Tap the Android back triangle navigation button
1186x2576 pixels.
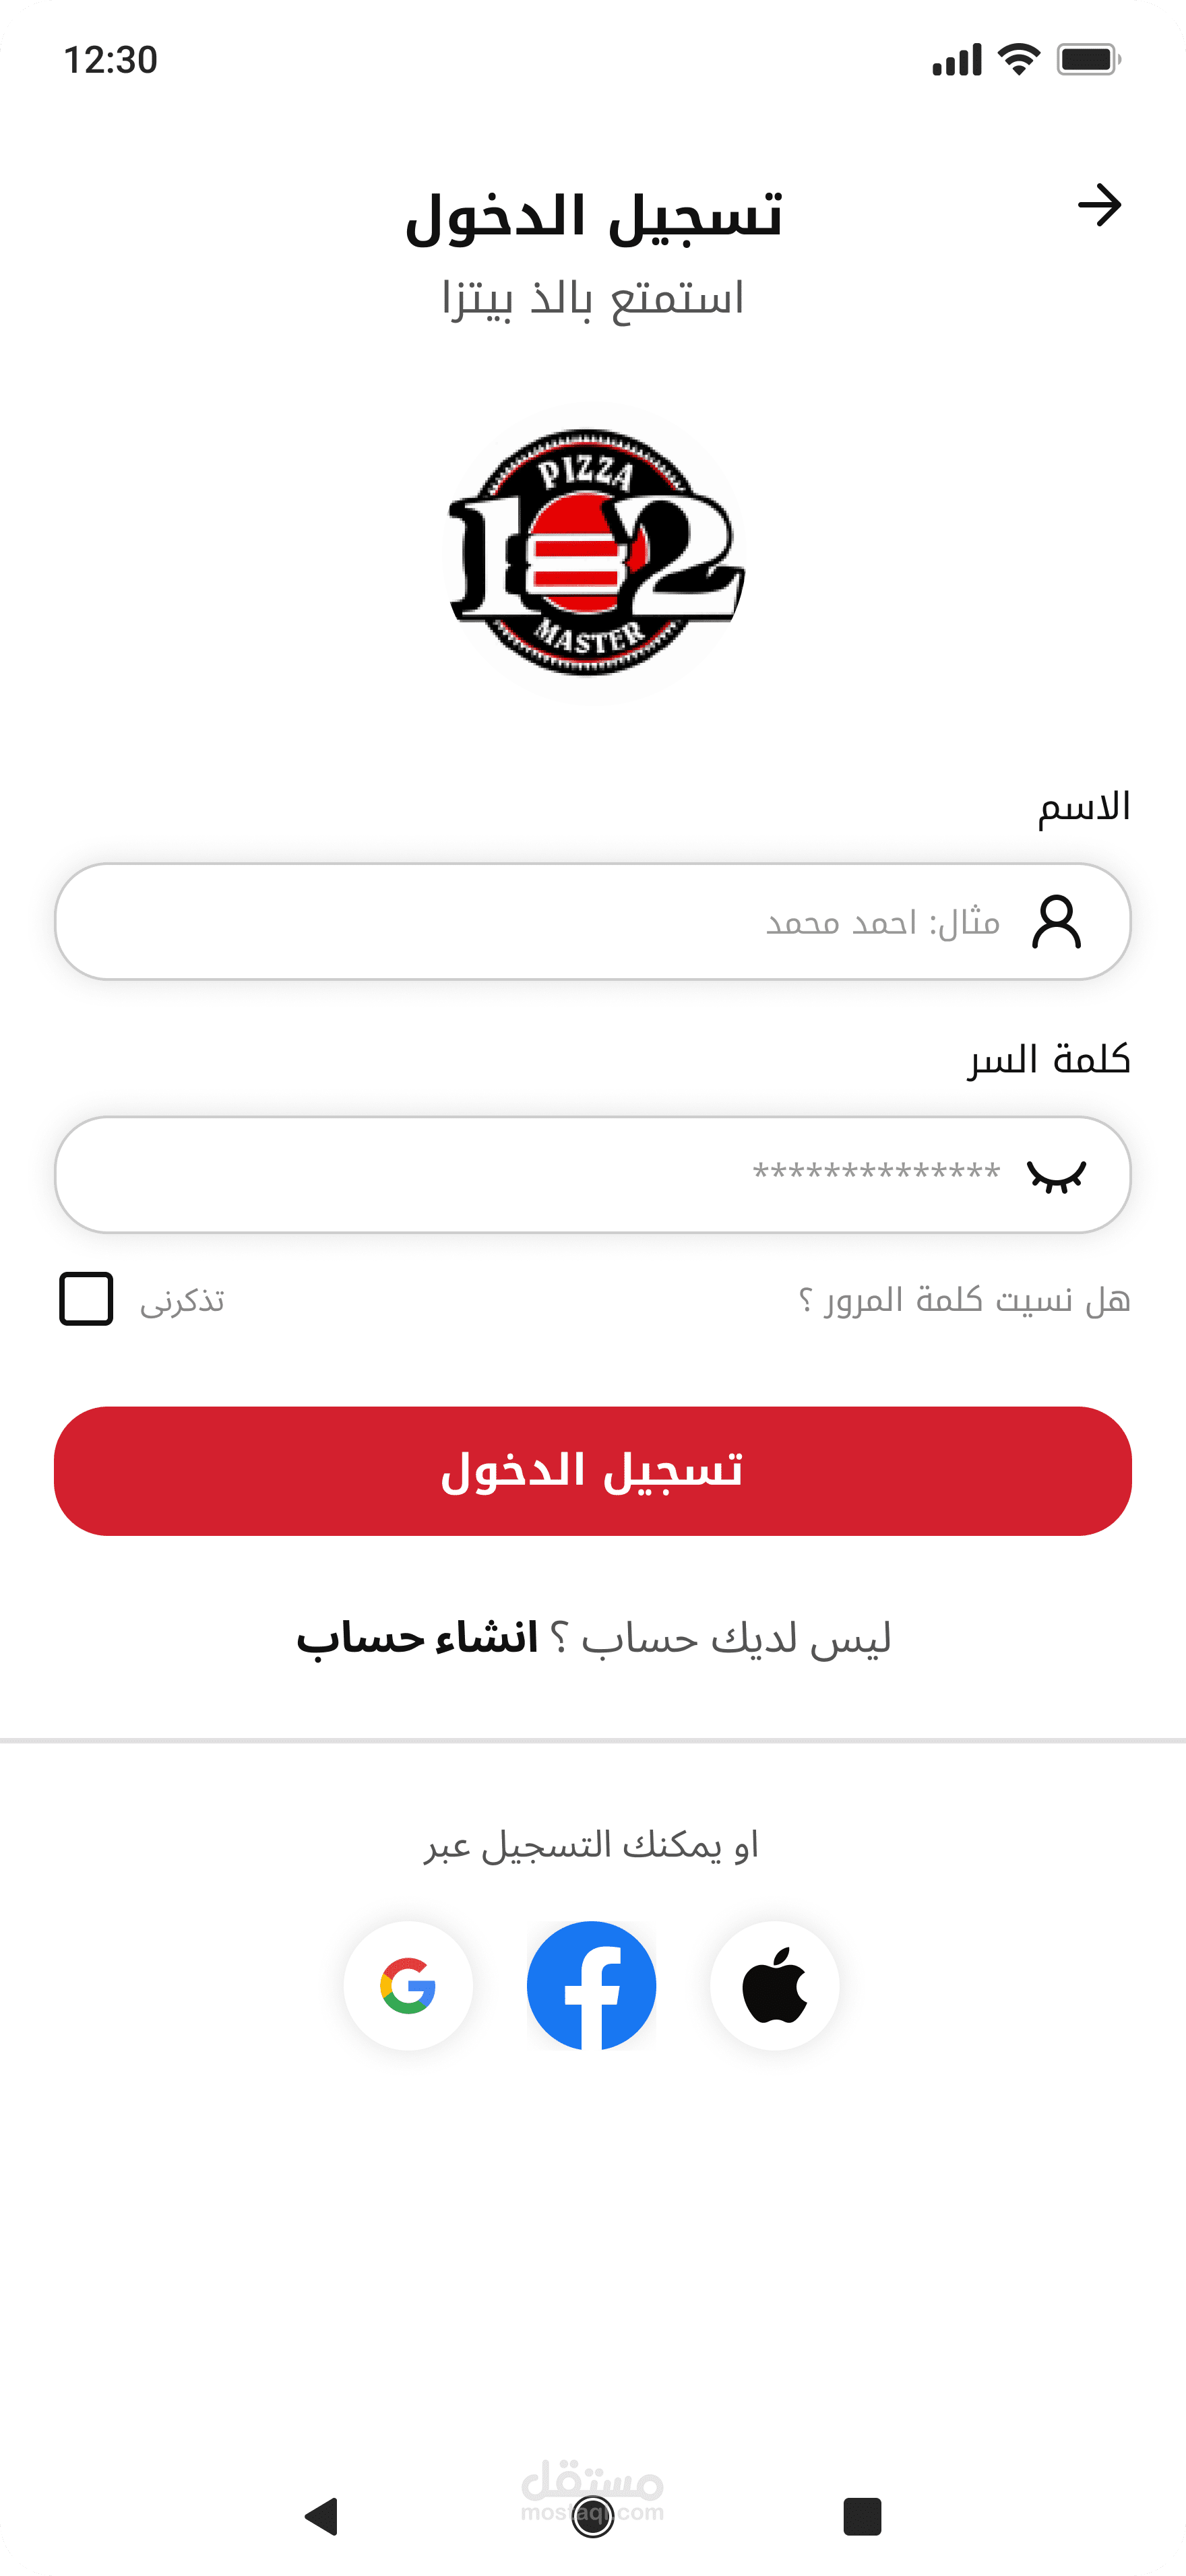click(322, 2516)
